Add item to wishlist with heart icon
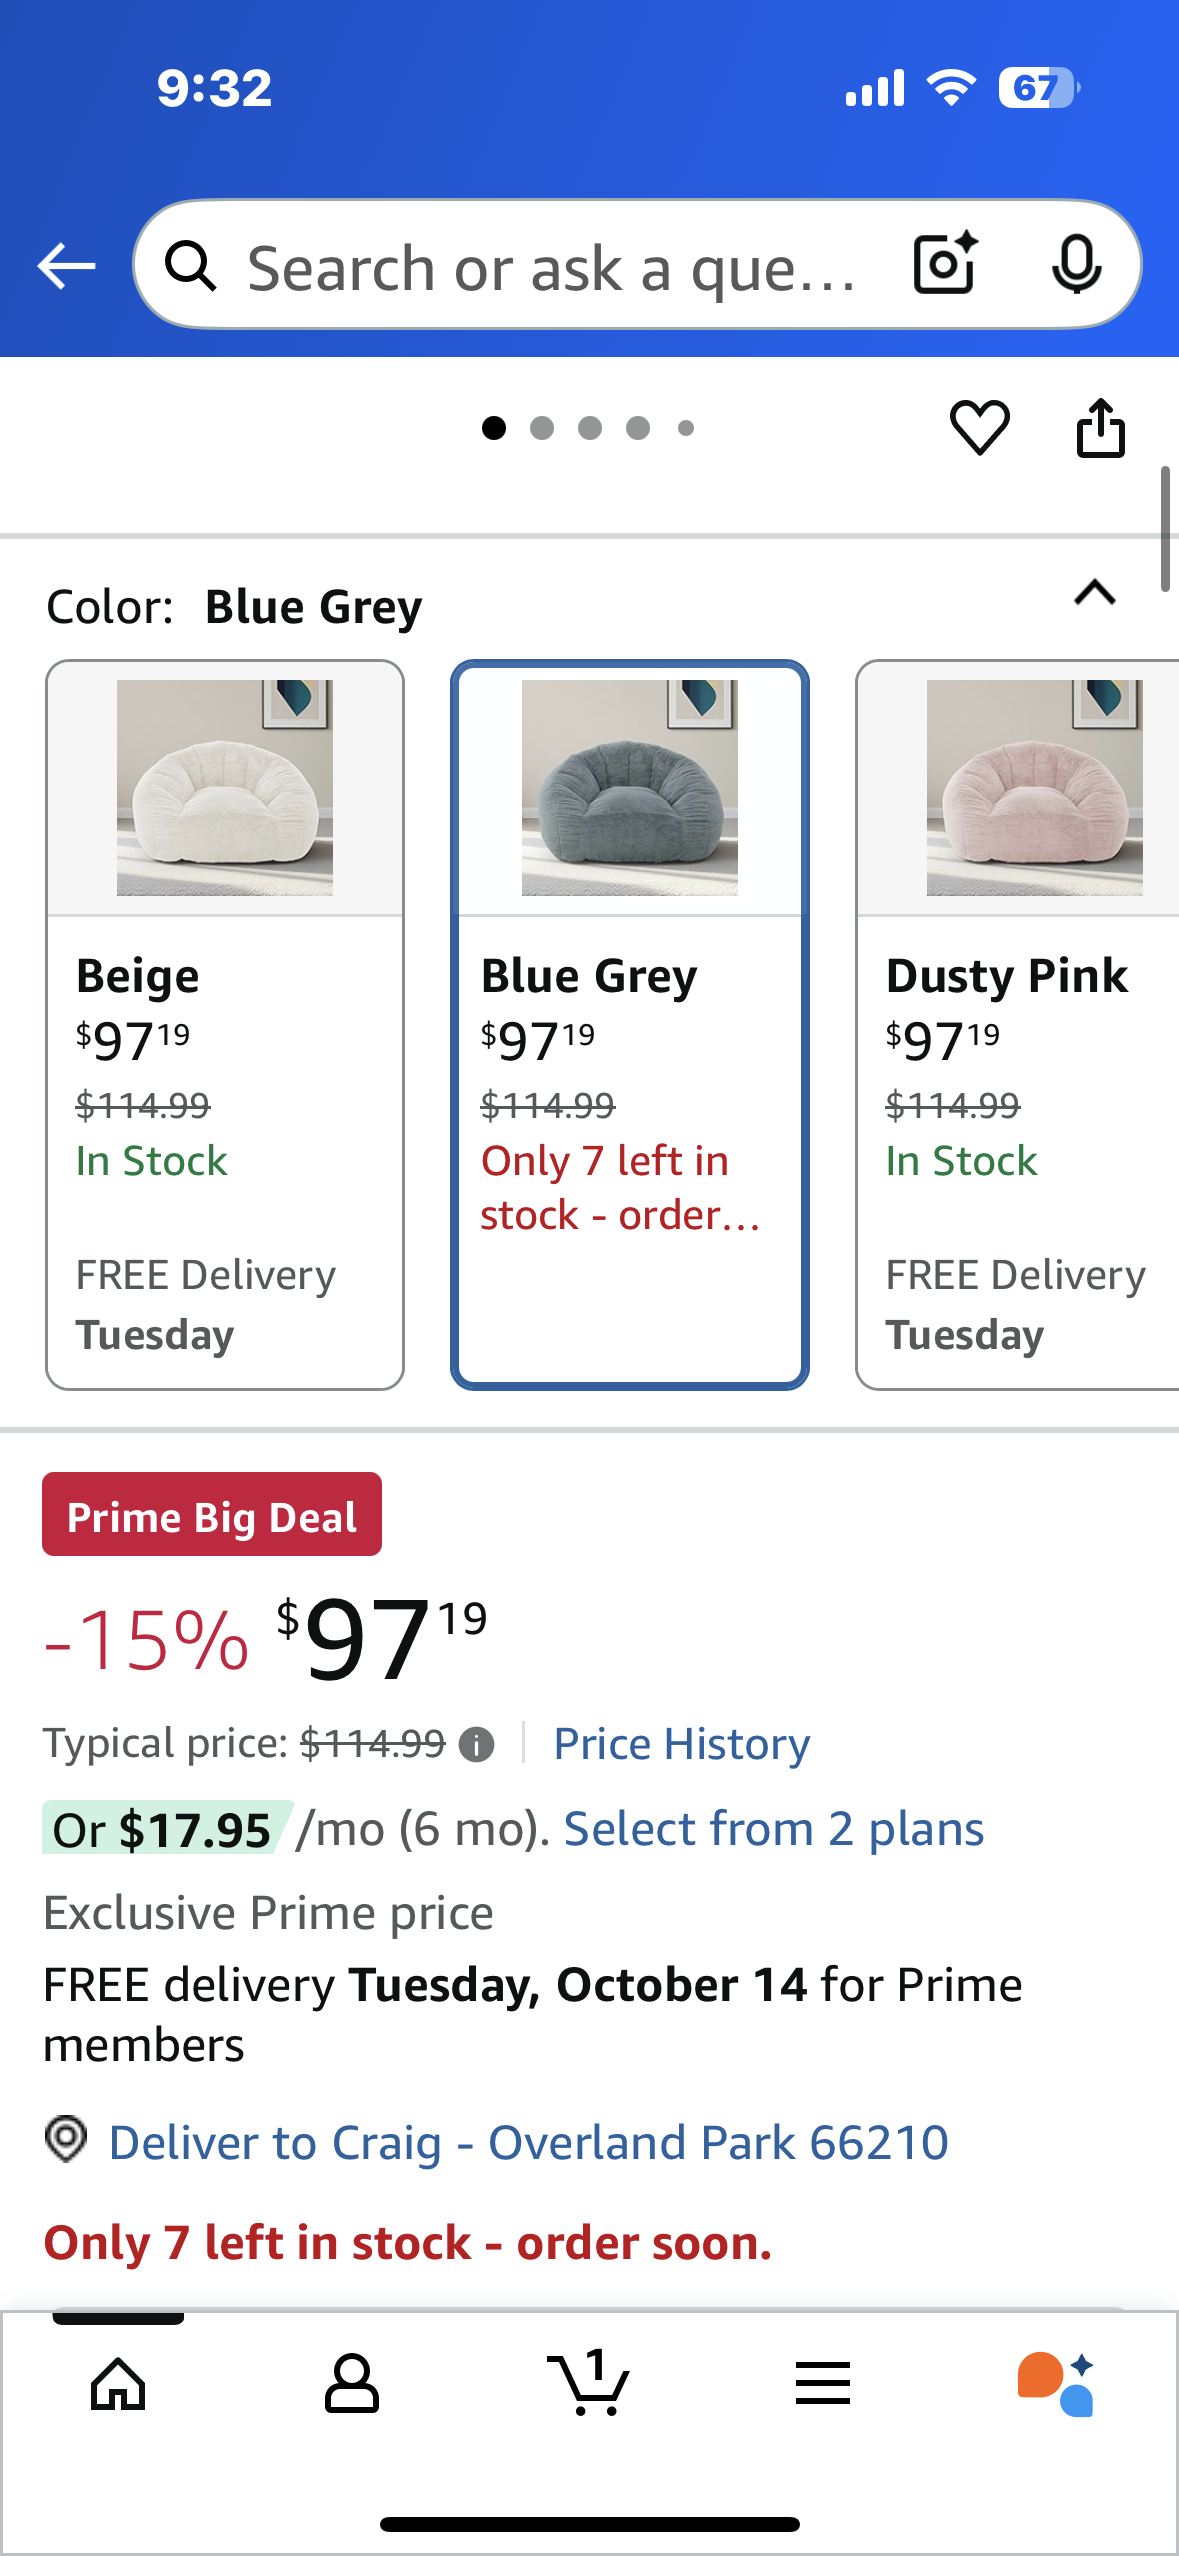Image resolution: width=1179 pixels, height=2556 pixels. pos(979,428)
